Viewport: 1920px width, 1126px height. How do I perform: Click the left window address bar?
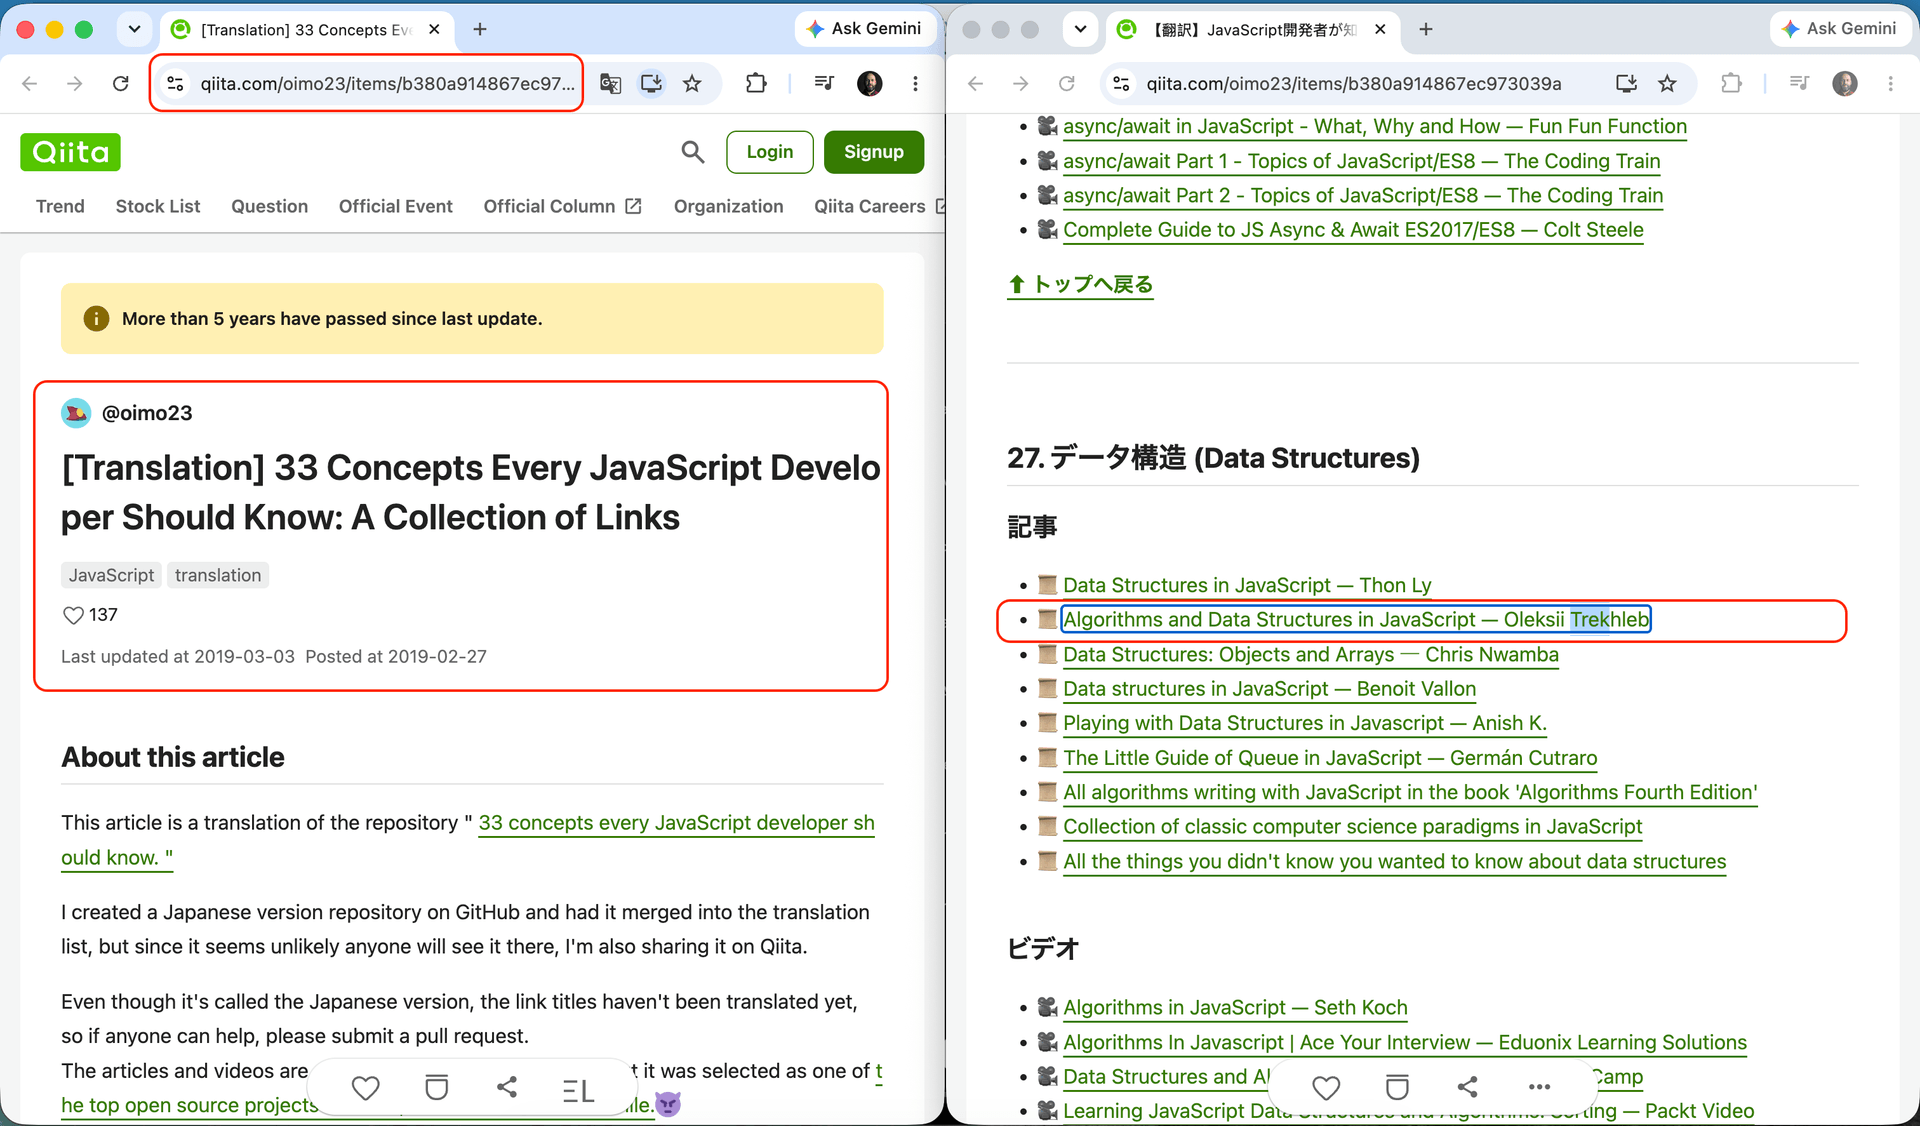[386, 84]
